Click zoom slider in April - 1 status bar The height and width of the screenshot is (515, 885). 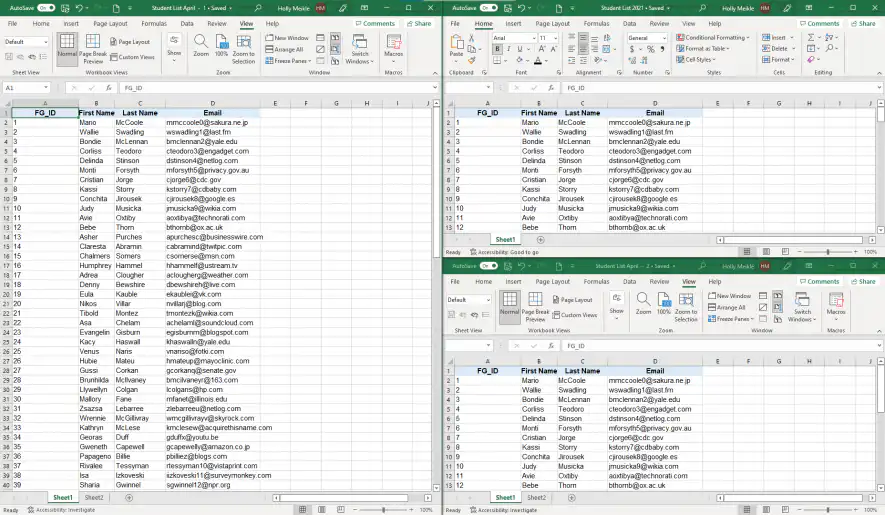click(383, 509)
